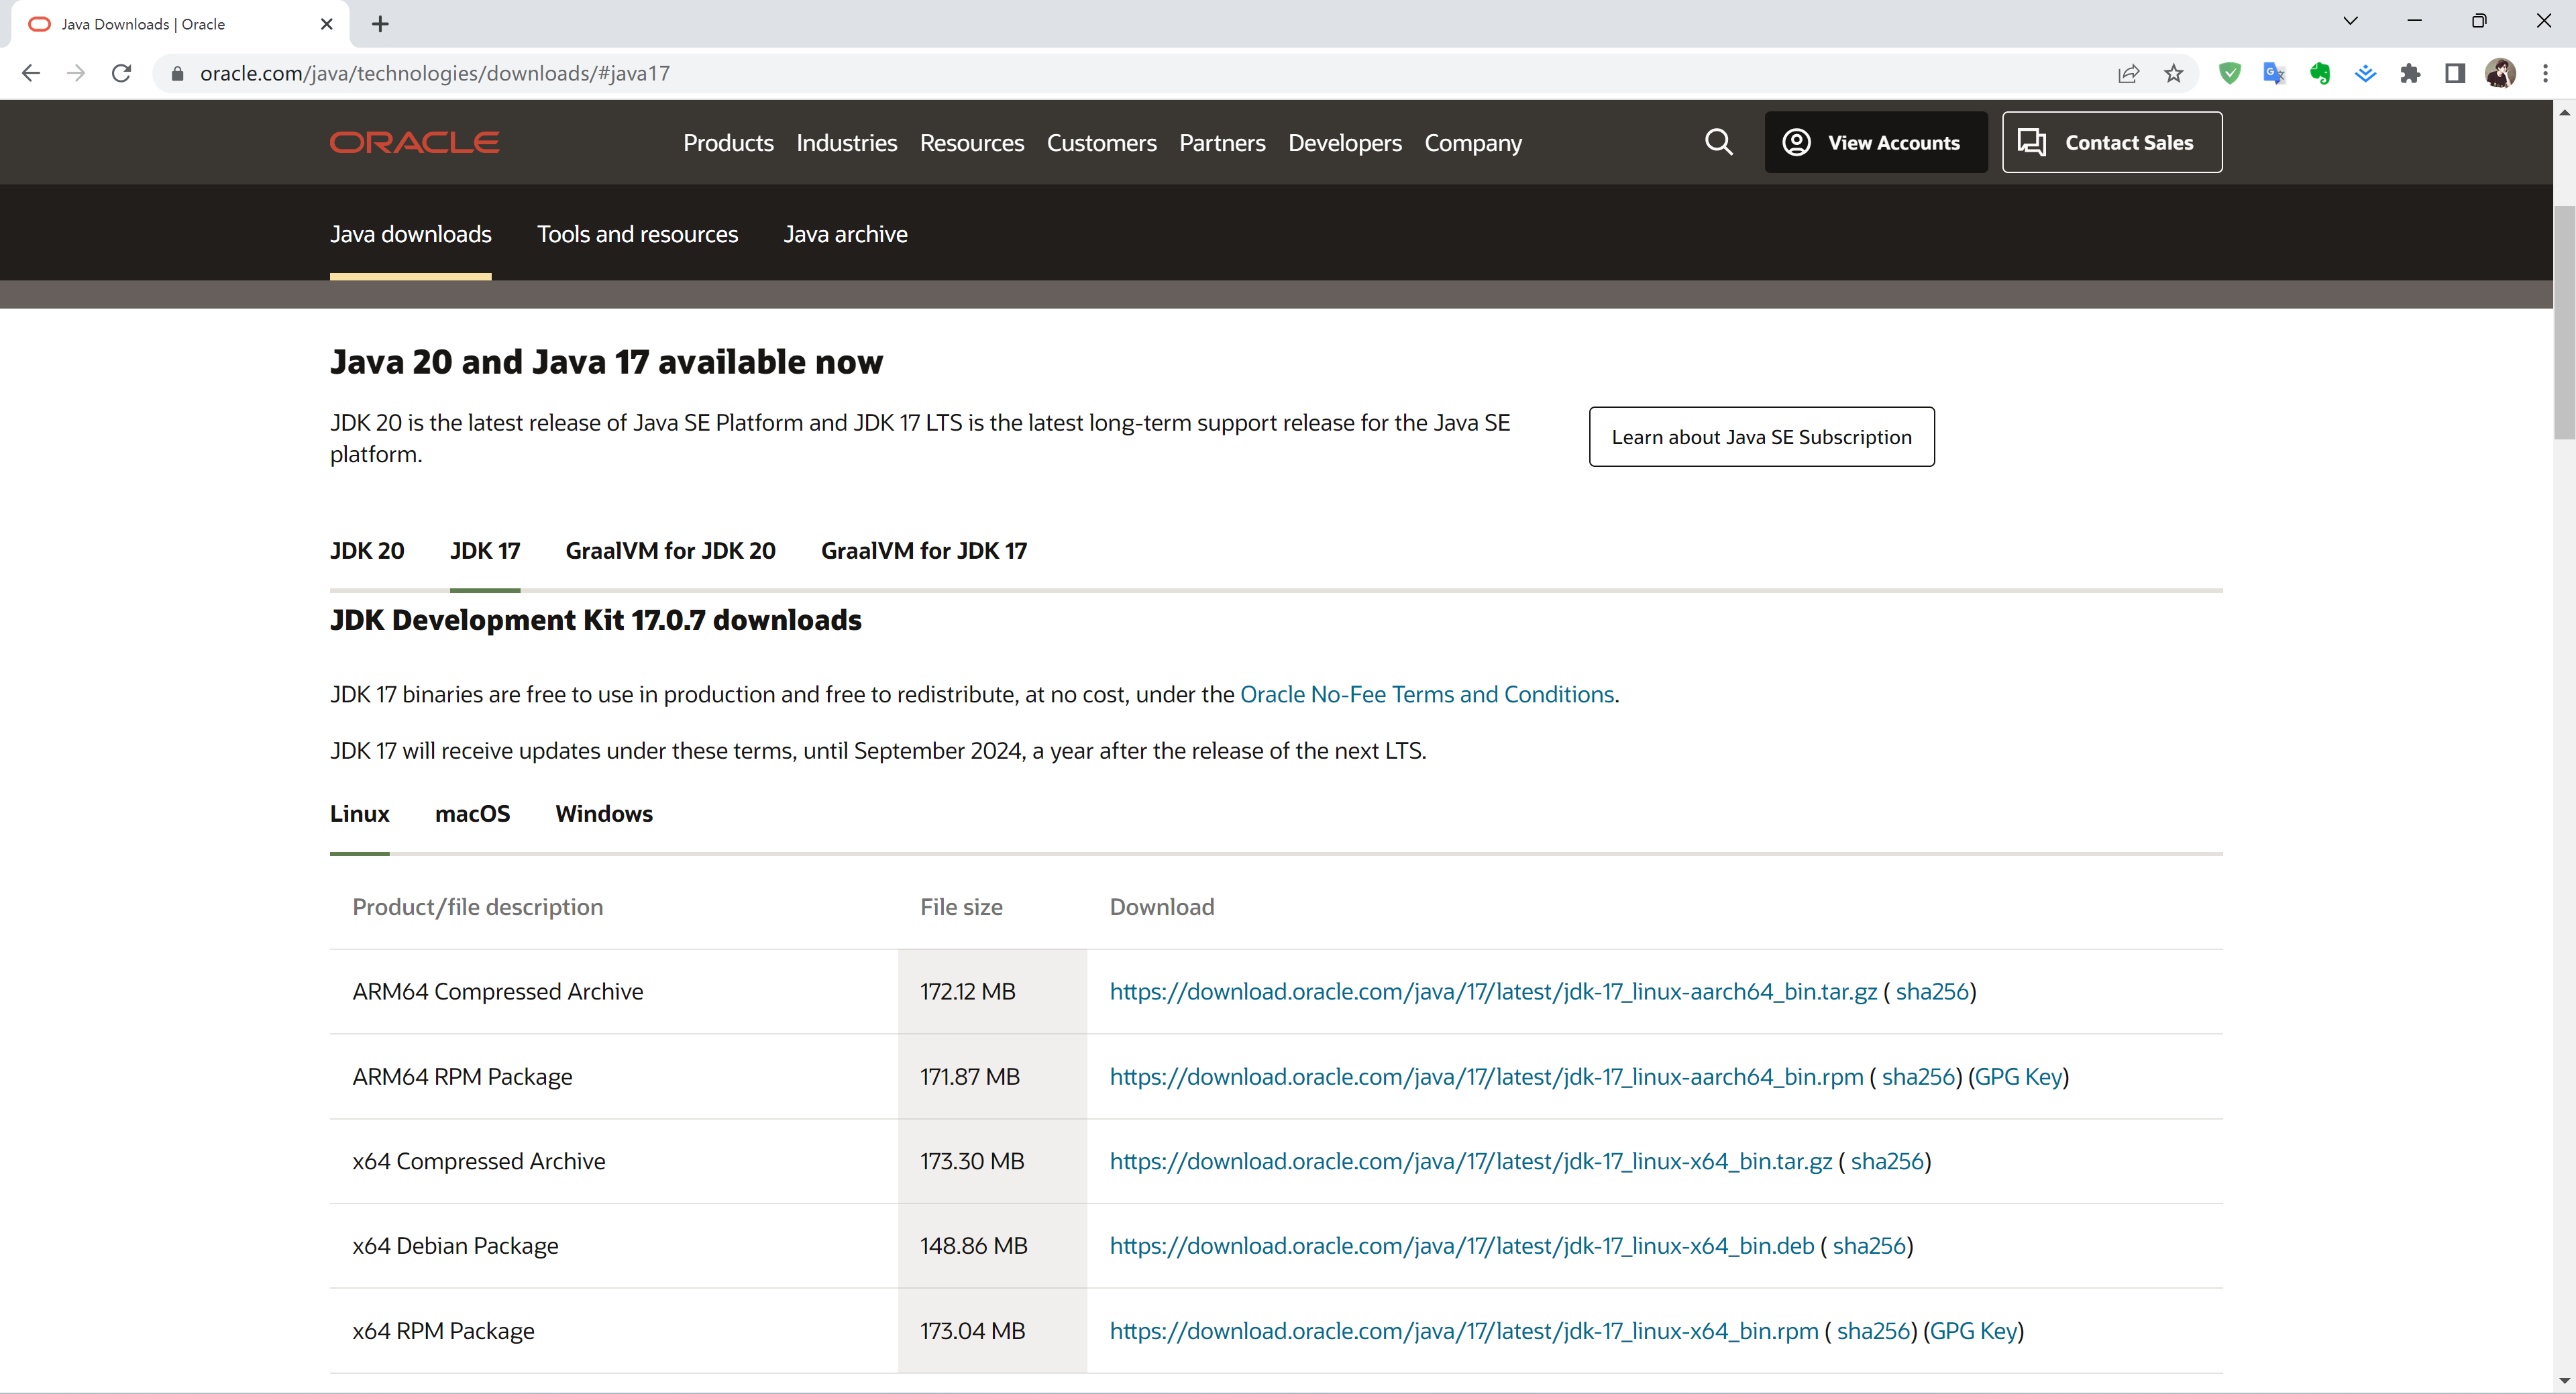Open the extensions puzzle menu
The height and width of the screenshot is (1394, 2576).
coord(2410,73)
